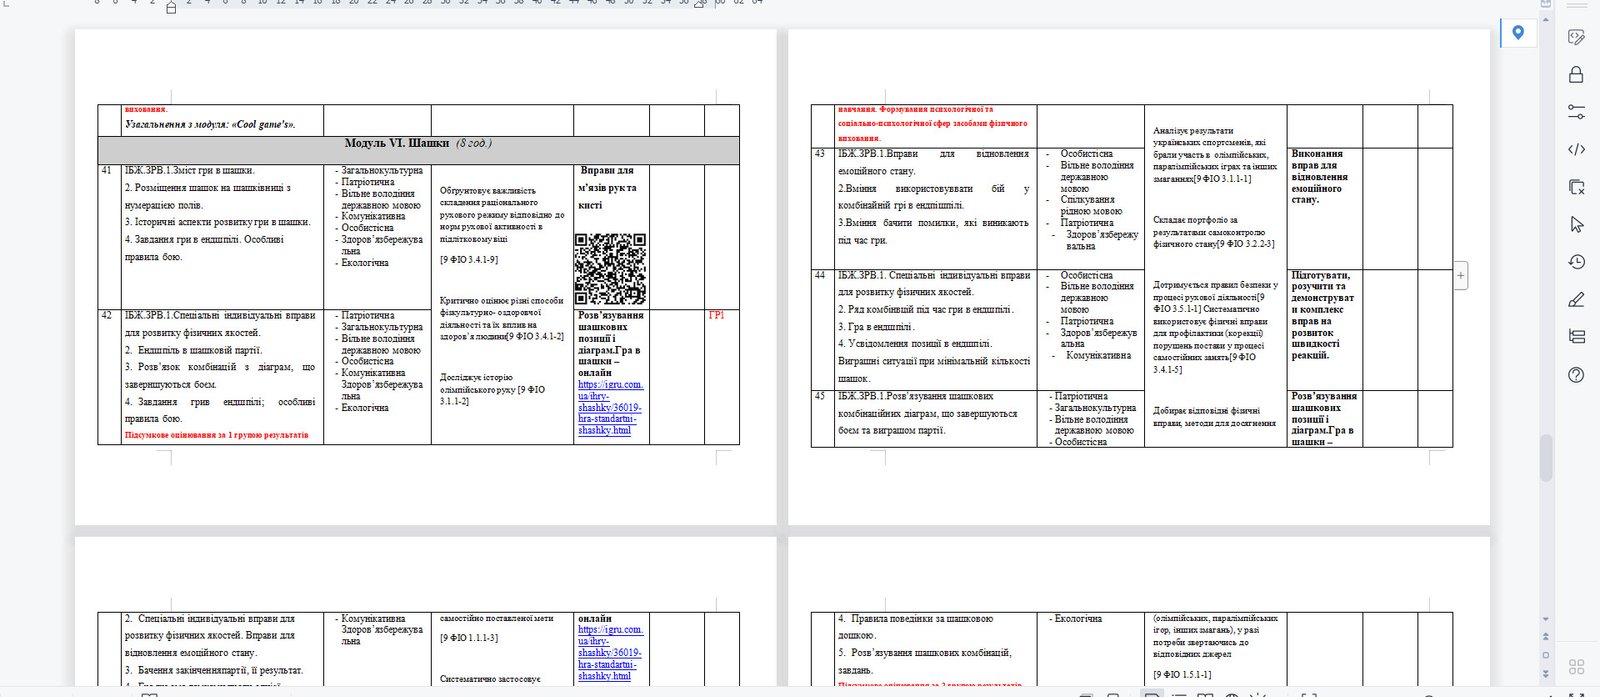Click the padlock restrict-editing icon
Screen dimensions: 1600x697
1576,75
